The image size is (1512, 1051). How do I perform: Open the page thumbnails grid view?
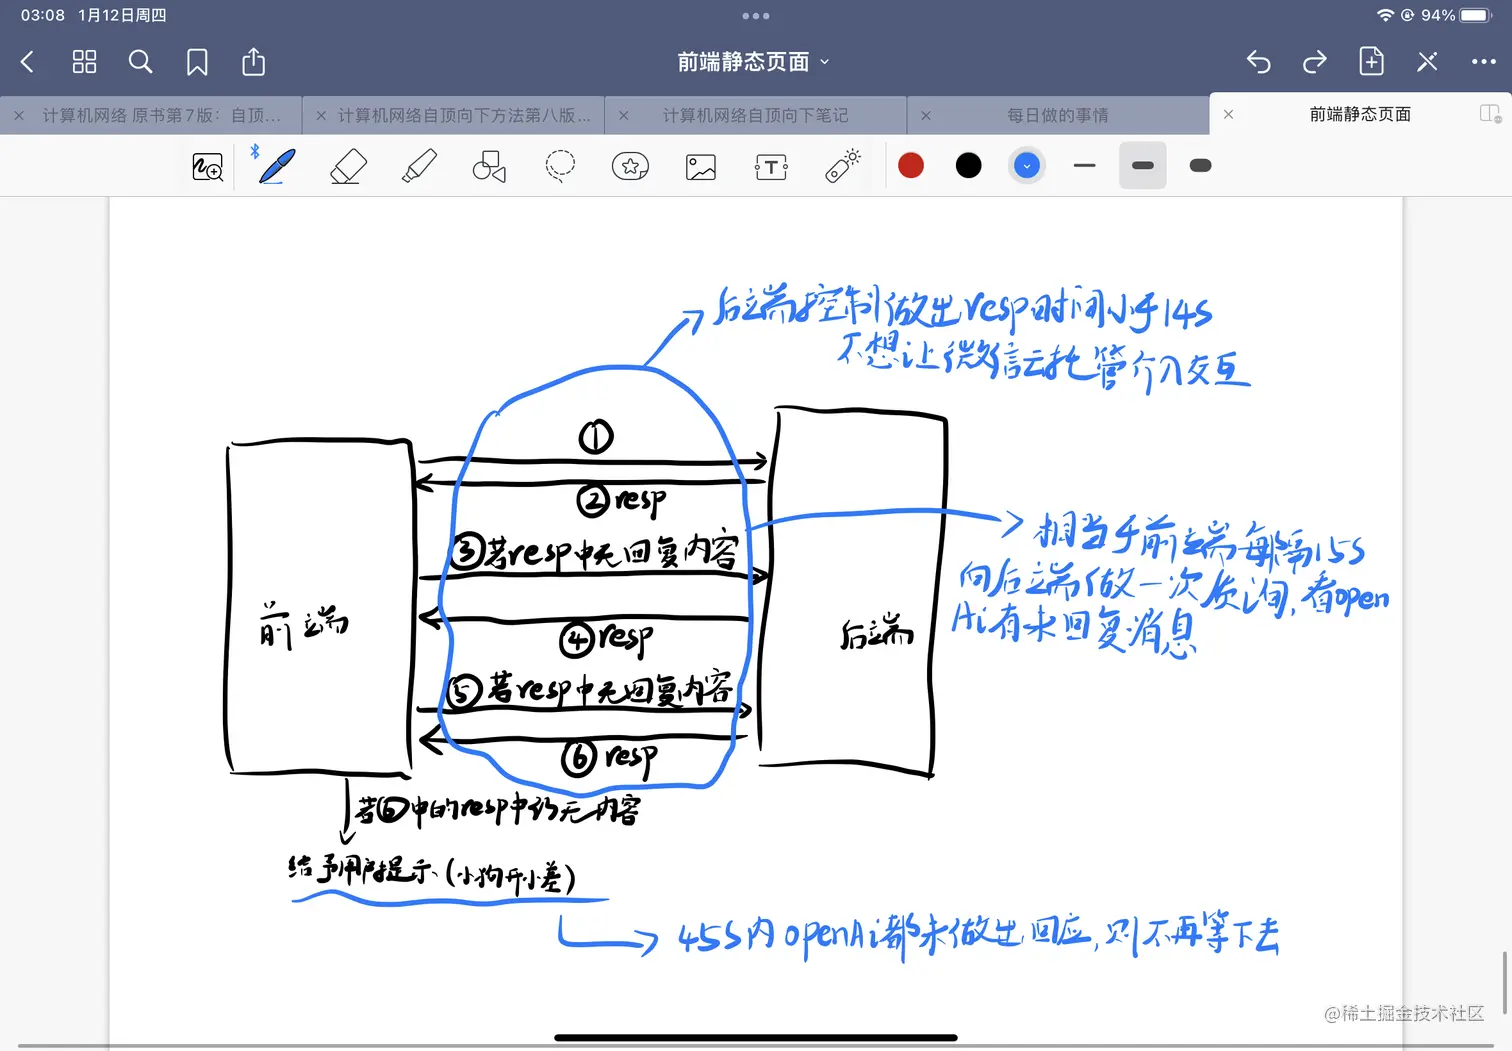84,62
